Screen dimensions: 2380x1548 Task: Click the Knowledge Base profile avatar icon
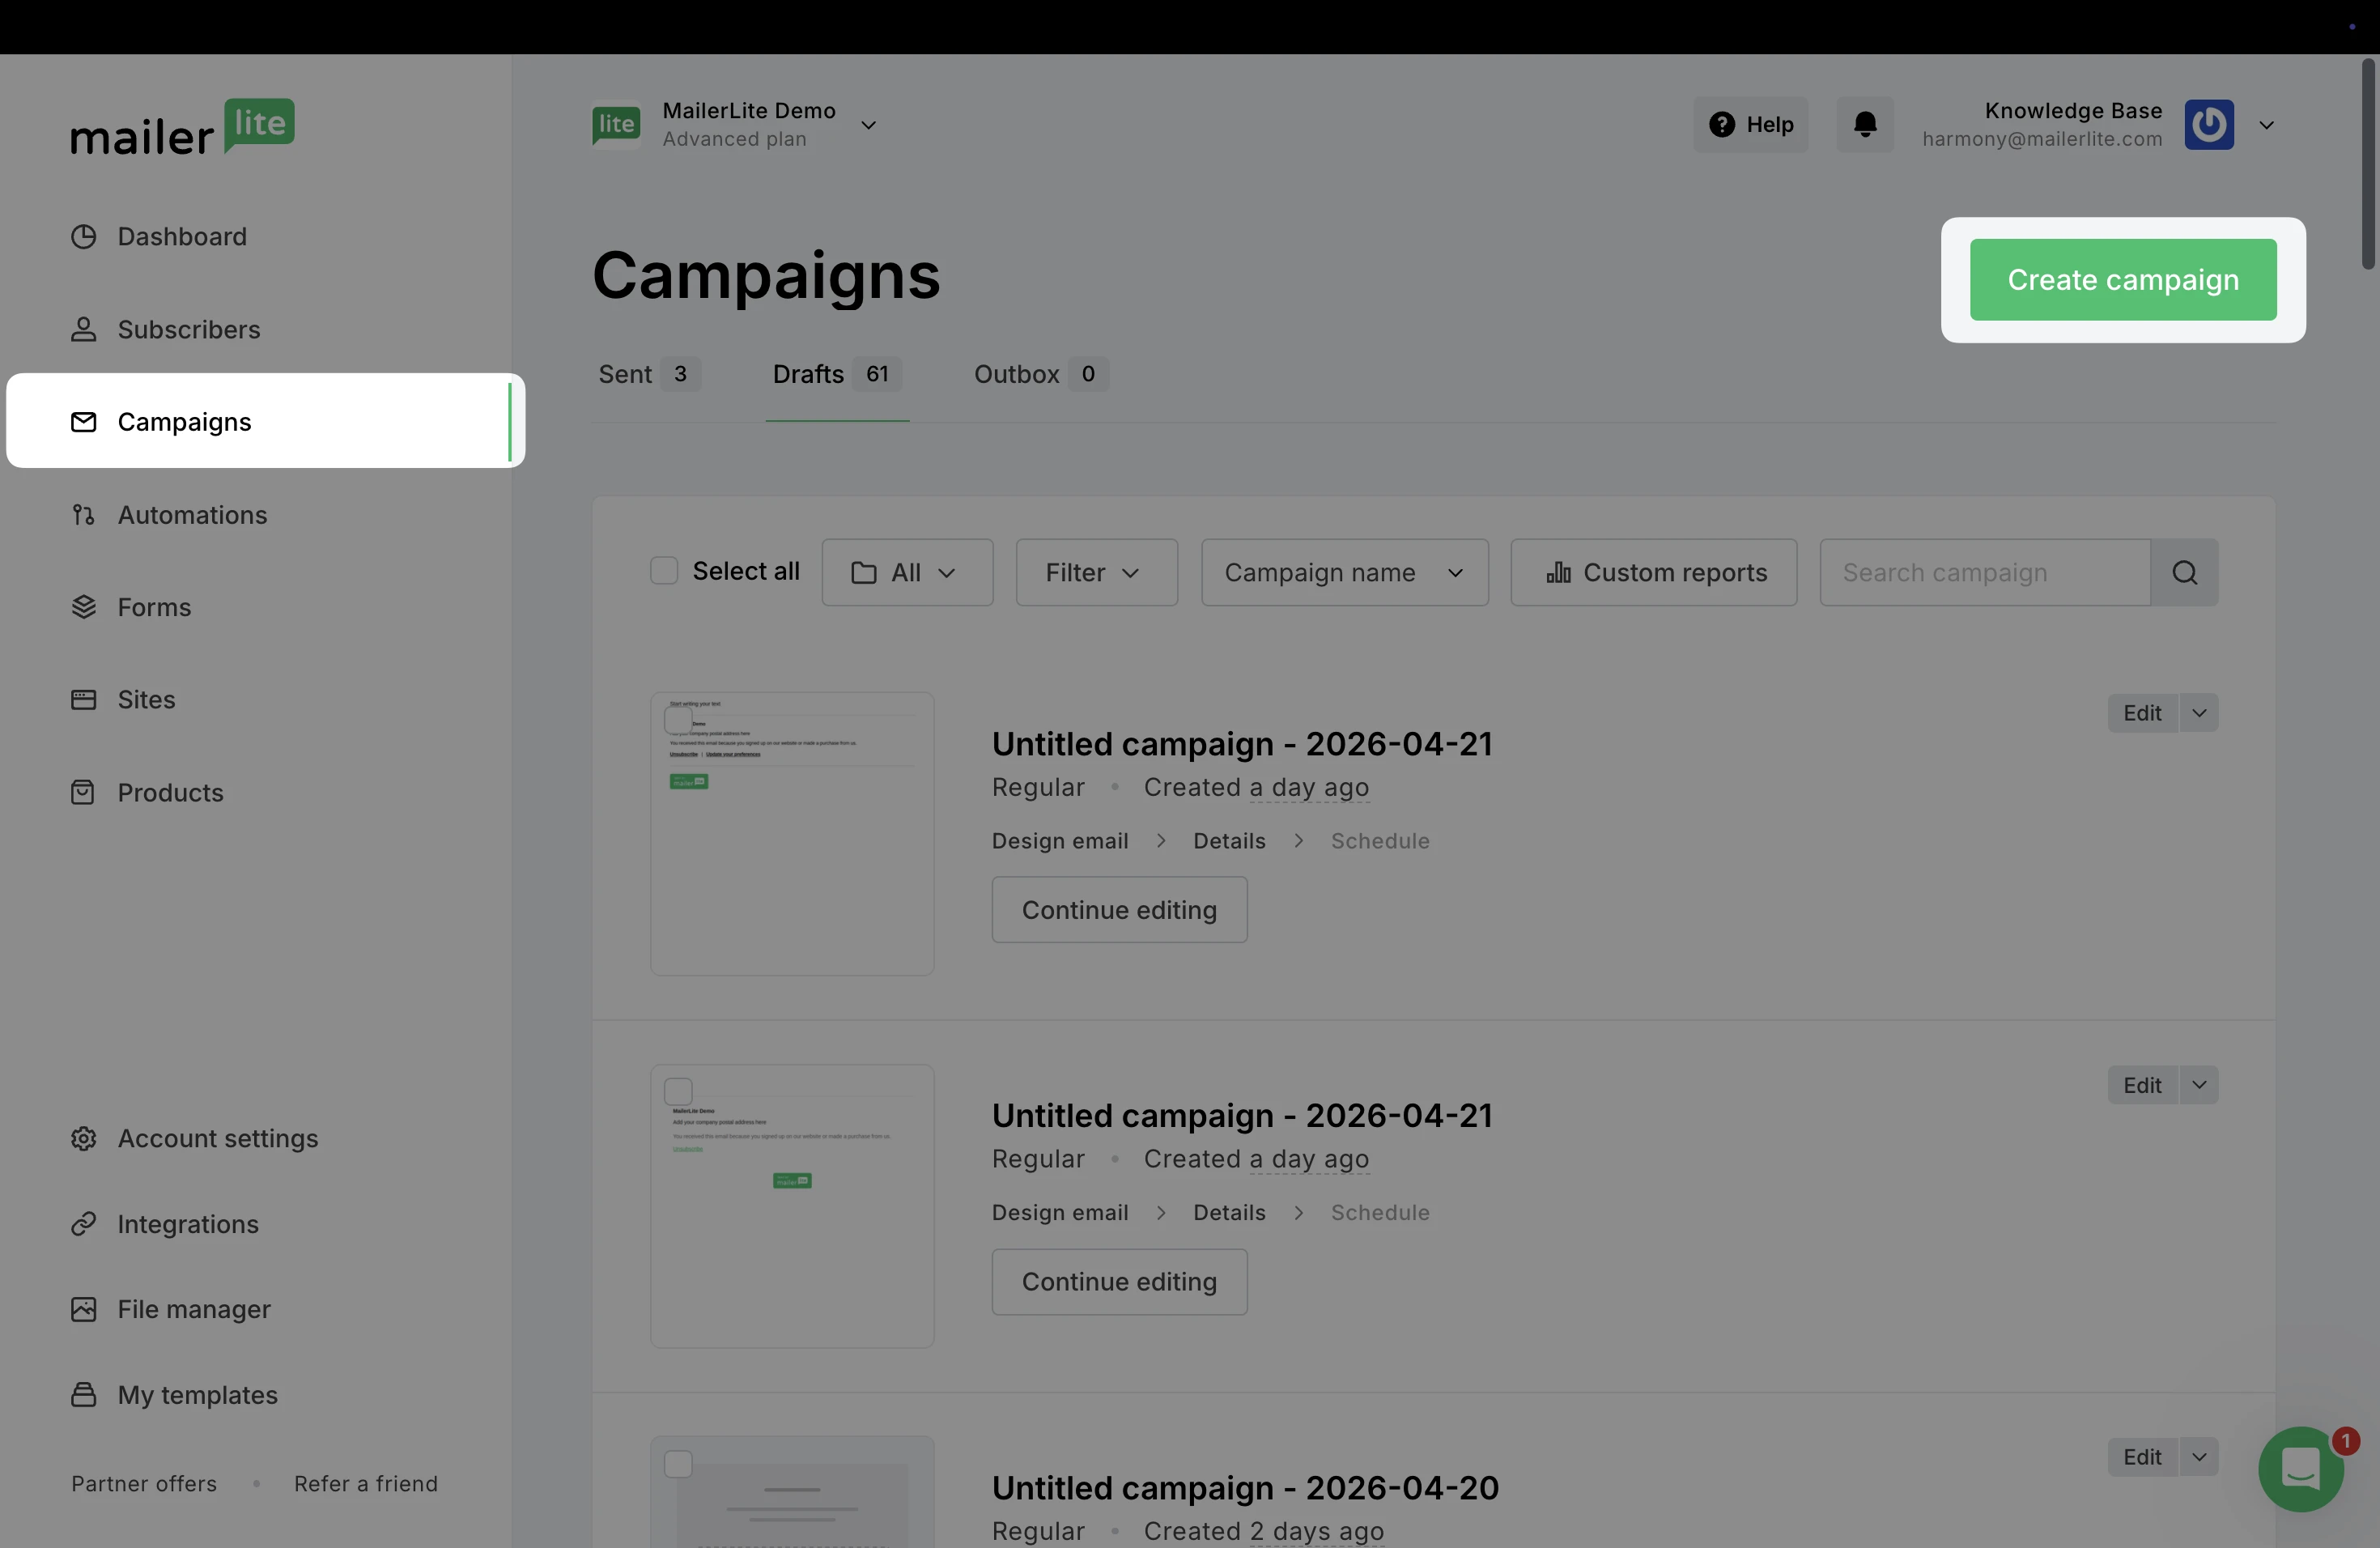[x=2208, y=124]
